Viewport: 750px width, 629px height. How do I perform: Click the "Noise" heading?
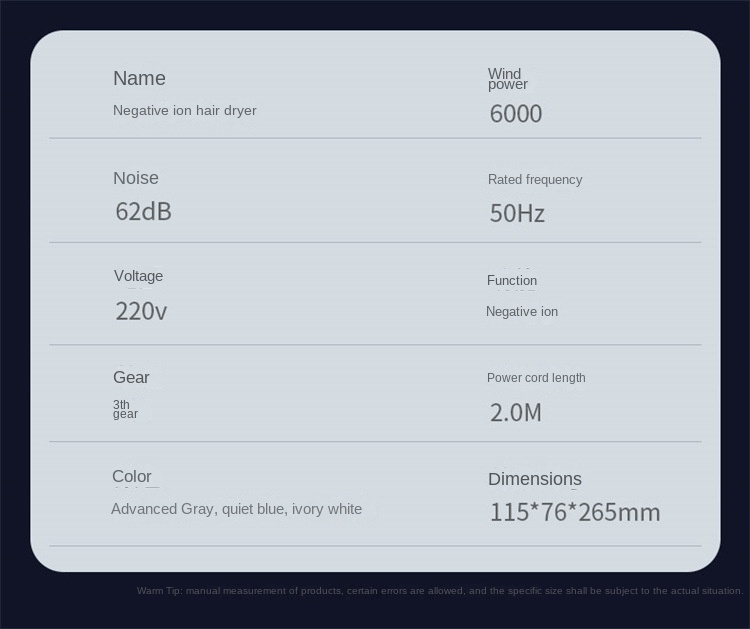tap(135, 178)
